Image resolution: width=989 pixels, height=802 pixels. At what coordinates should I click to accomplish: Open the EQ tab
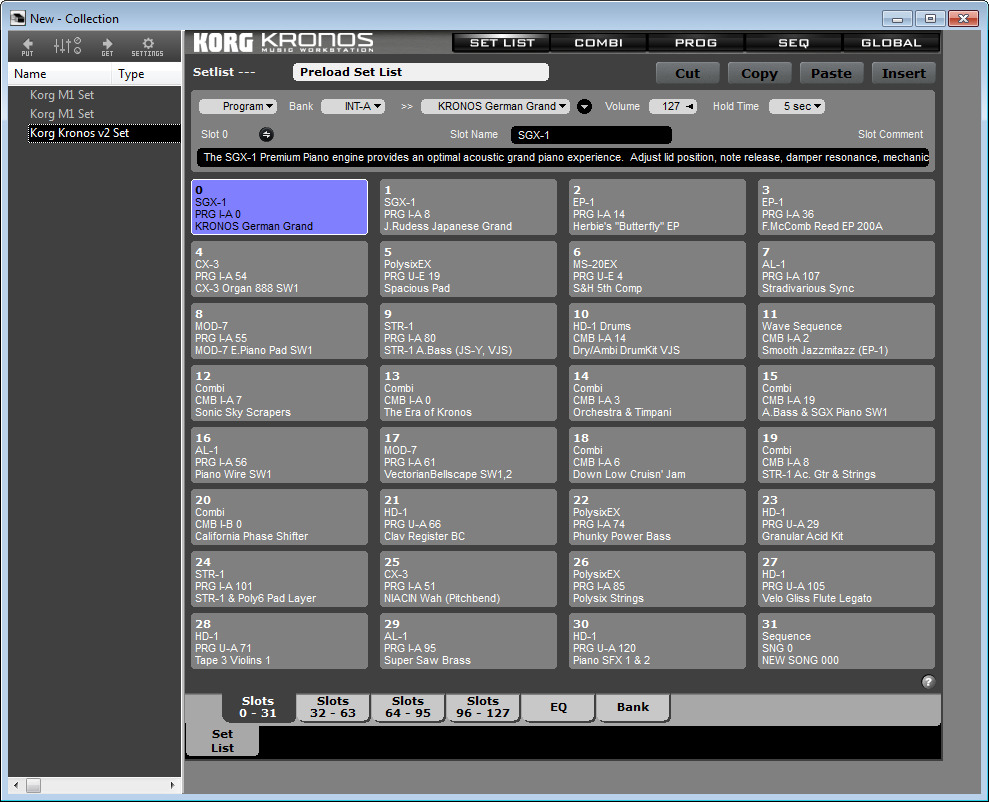coord(558,707)
